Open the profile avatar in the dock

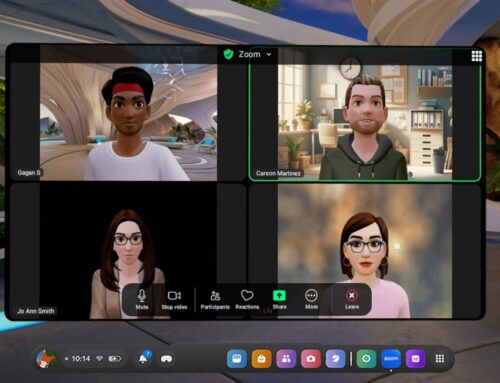coord(46,359)
